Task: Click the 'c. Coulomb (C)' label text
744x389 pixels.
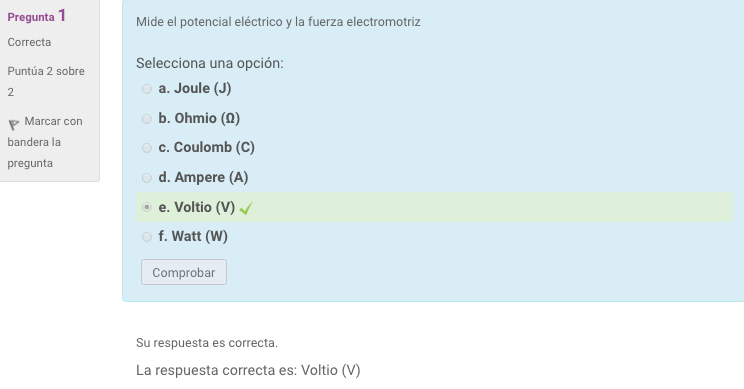Action: (x=206, y=148)
